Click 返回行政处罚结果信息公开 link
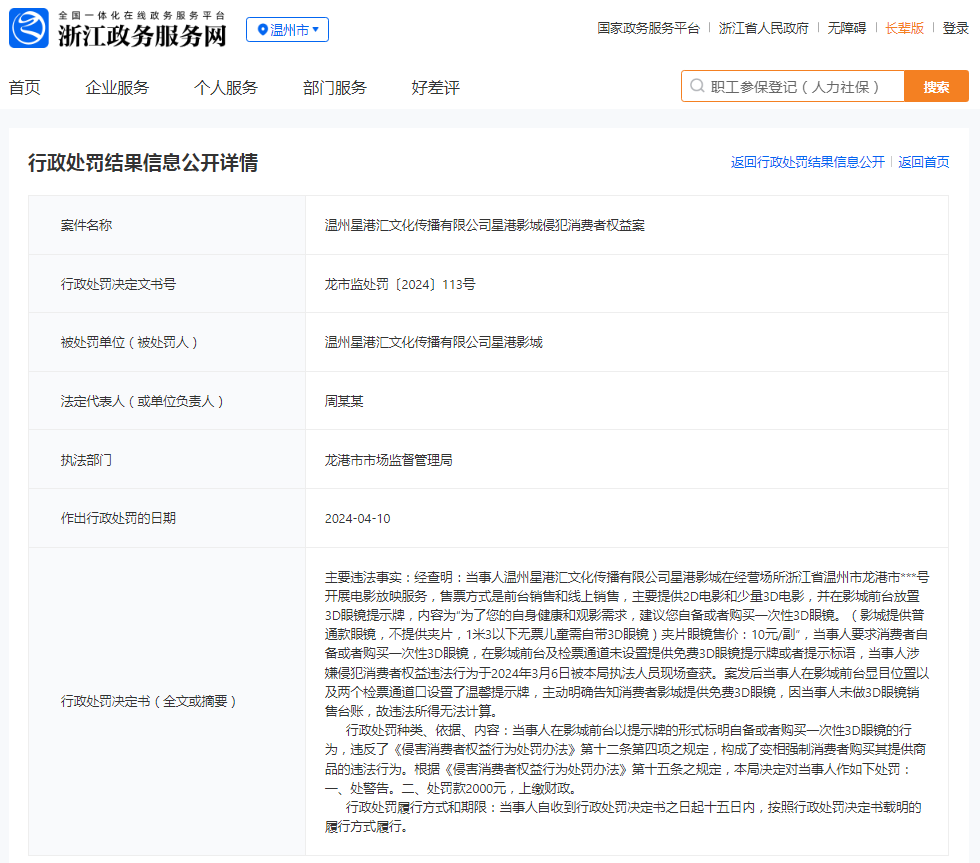The width and height of the screenshot is (980, 863). [x=808, y=162]
